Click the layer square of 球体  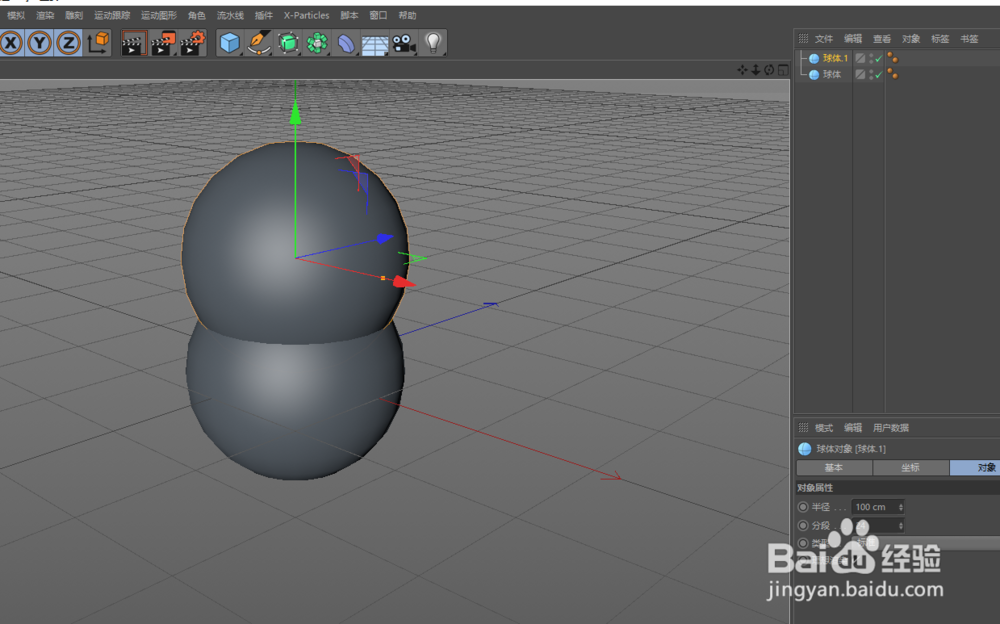pos(860,75)
